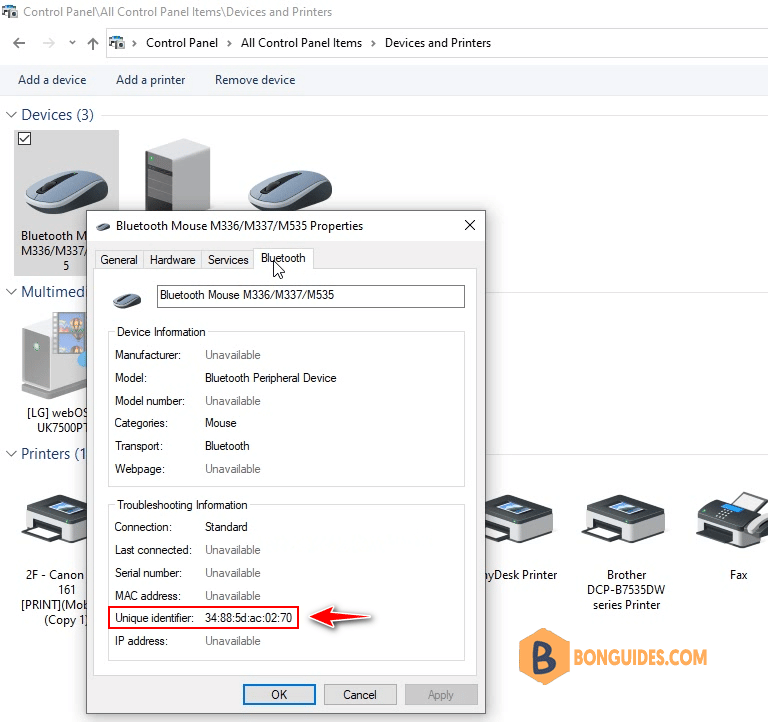Select the Bluetooth tab
The width and height of the screenshot is (768, 722).
(283, 258)
